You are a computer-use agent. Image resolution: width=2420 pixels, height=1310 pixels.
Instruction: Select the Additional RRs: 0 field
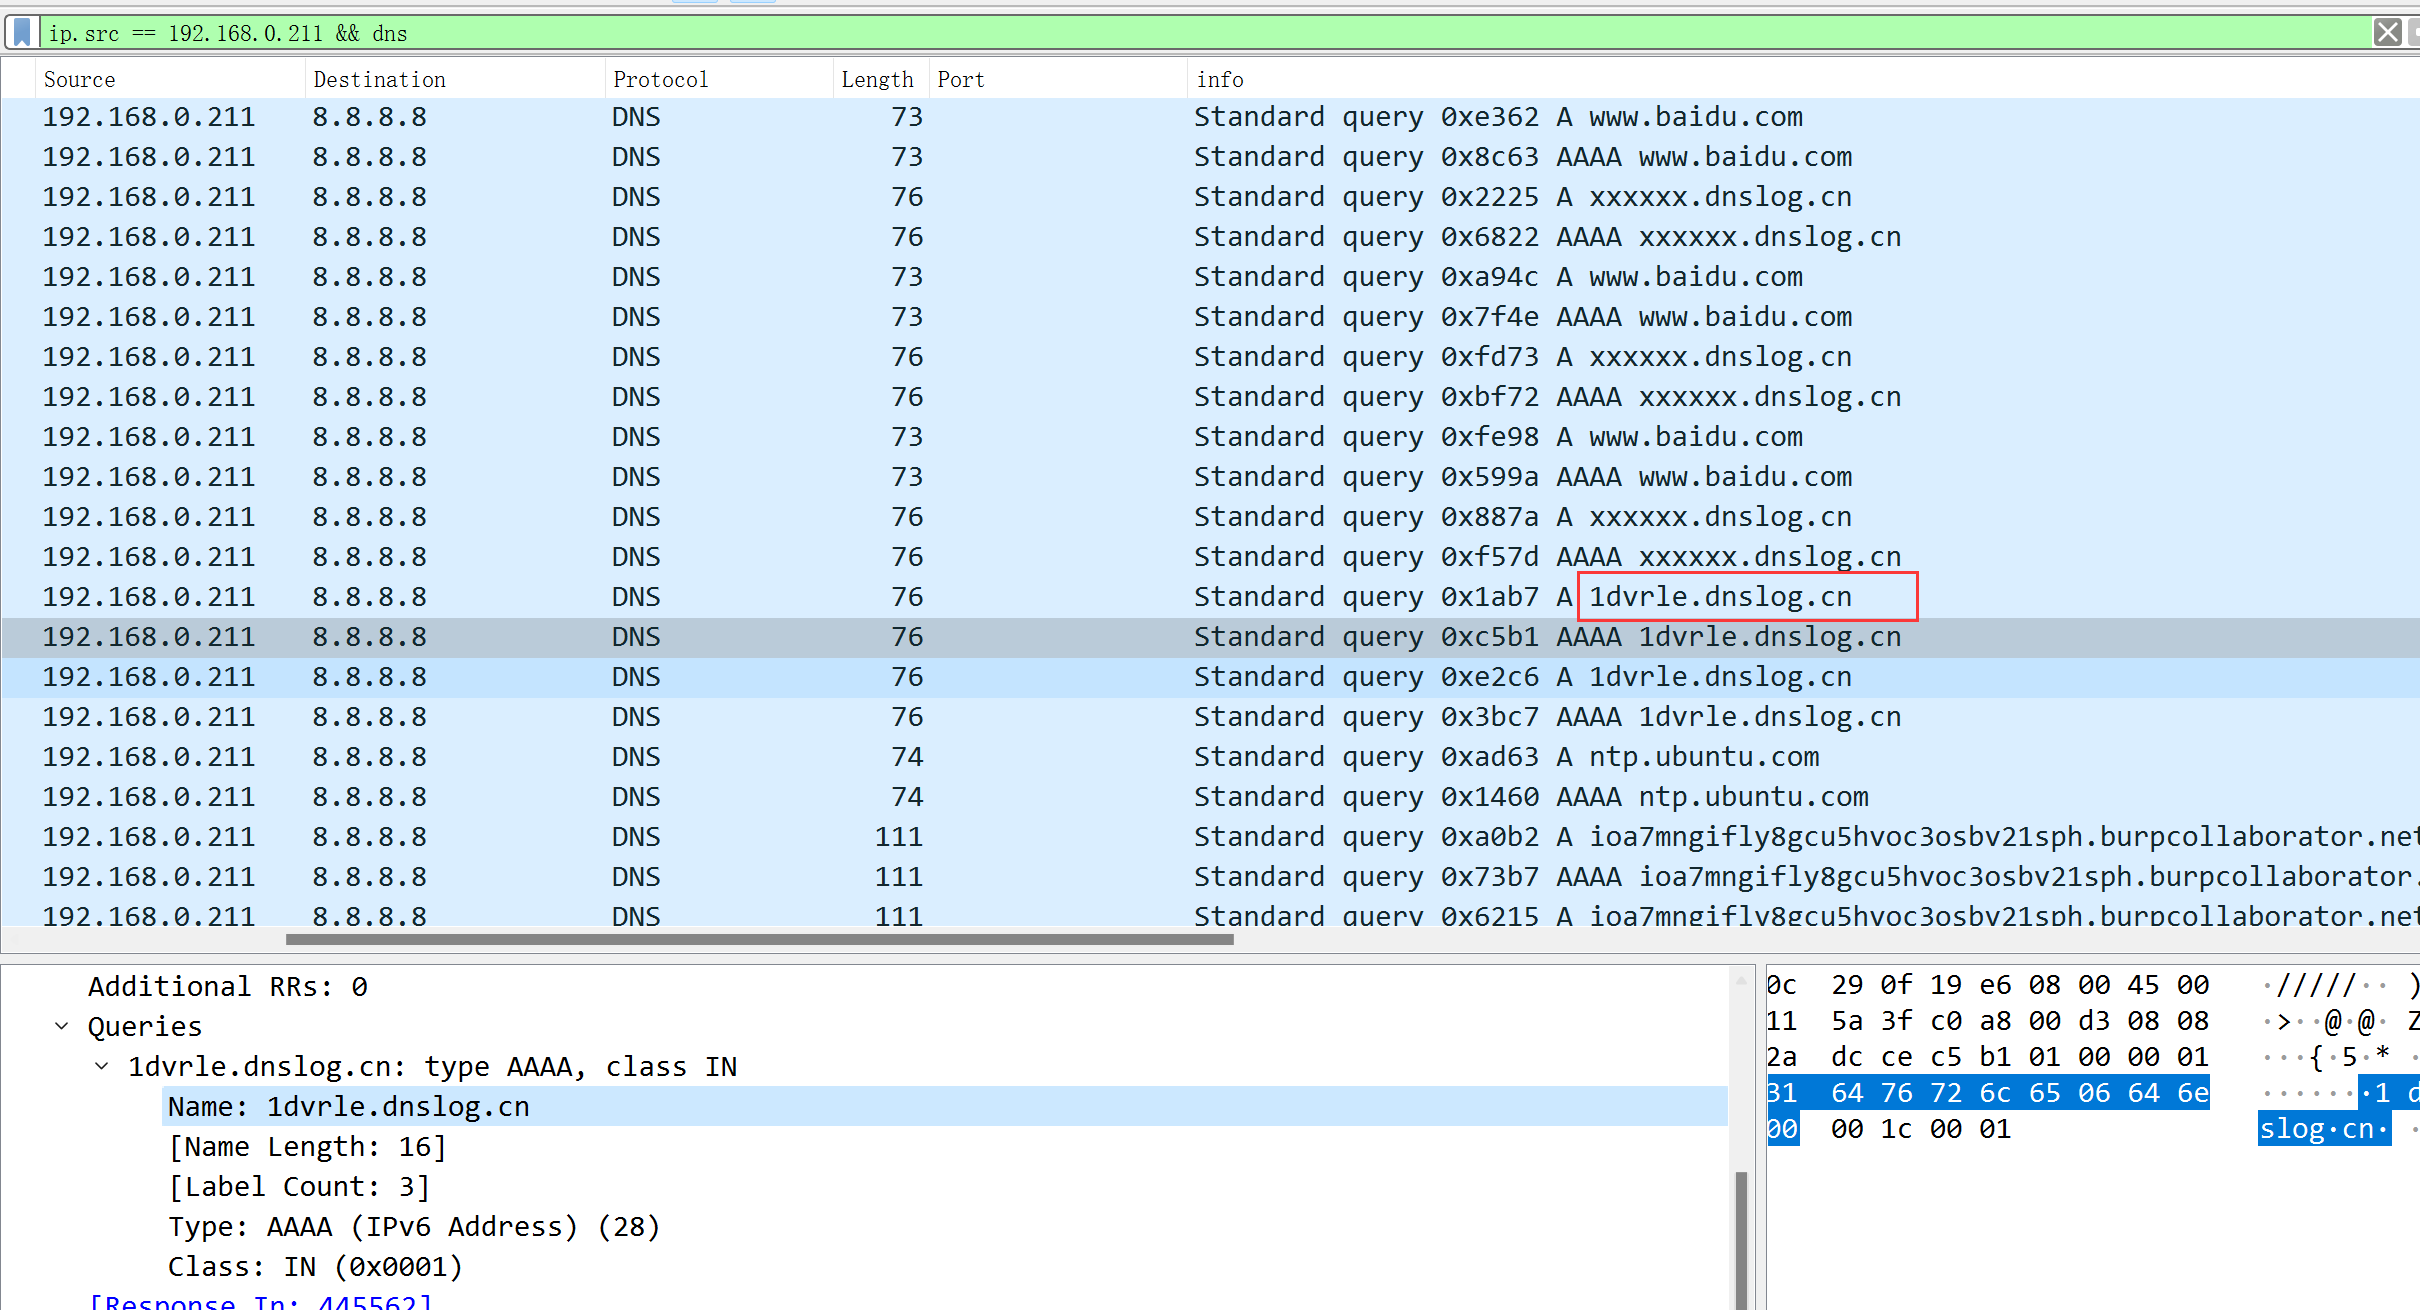pyautogui.click(x=228, y=986)
